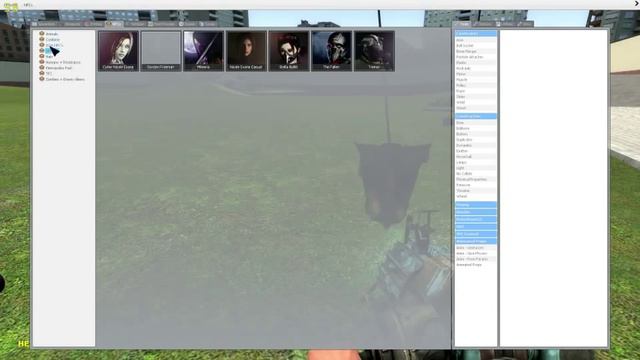This screenshot has height=360, width=640.
Task: Spawn the Nicole Duane Casual NPC
Action: click(246, 51)
